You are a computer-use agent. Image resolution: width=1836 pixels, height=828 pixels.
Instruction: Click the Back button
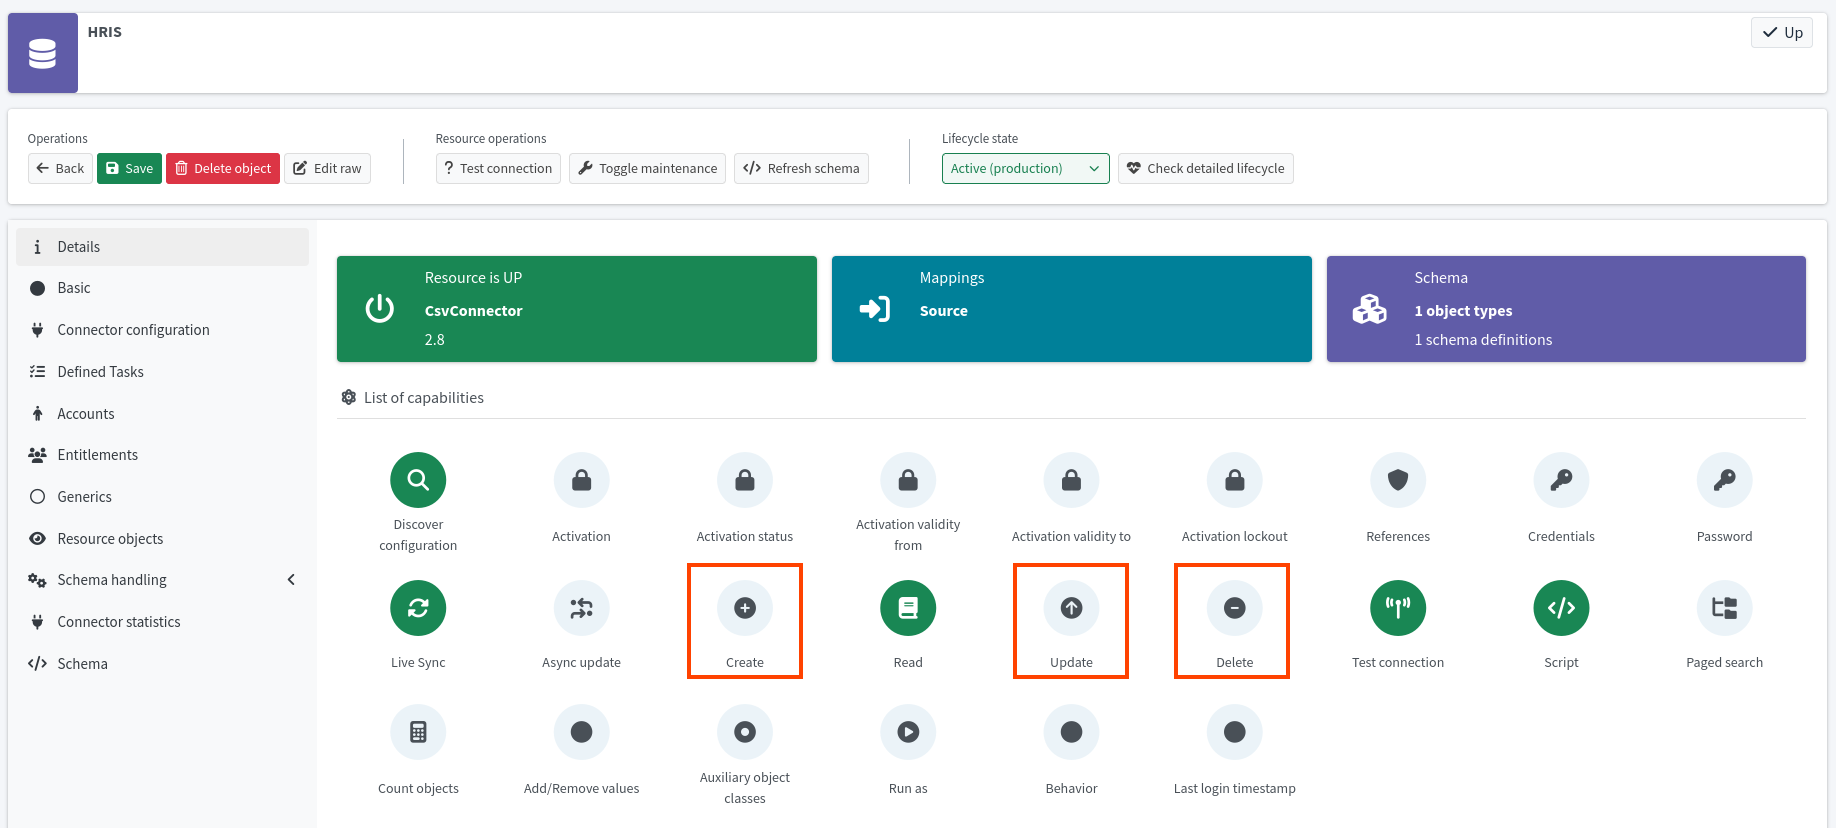60,168
